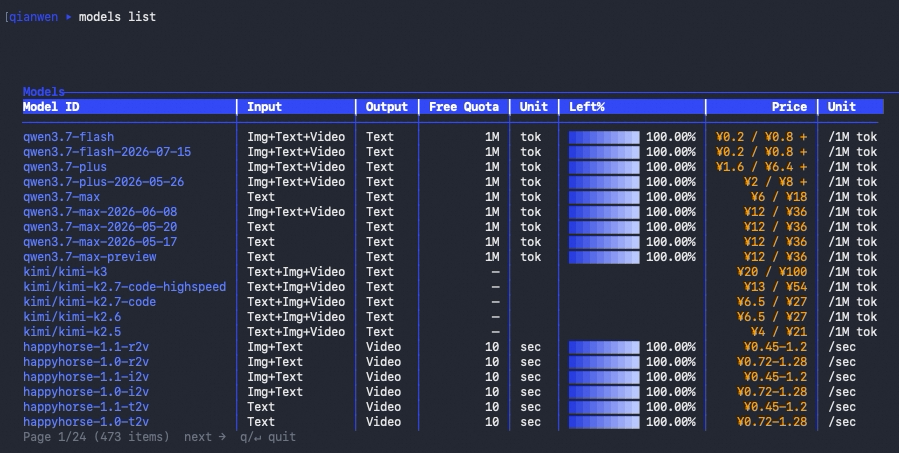Click the quota progress bar for qwen3.7-max-preview
899x453 pixels.
click(x=604, y=256)
